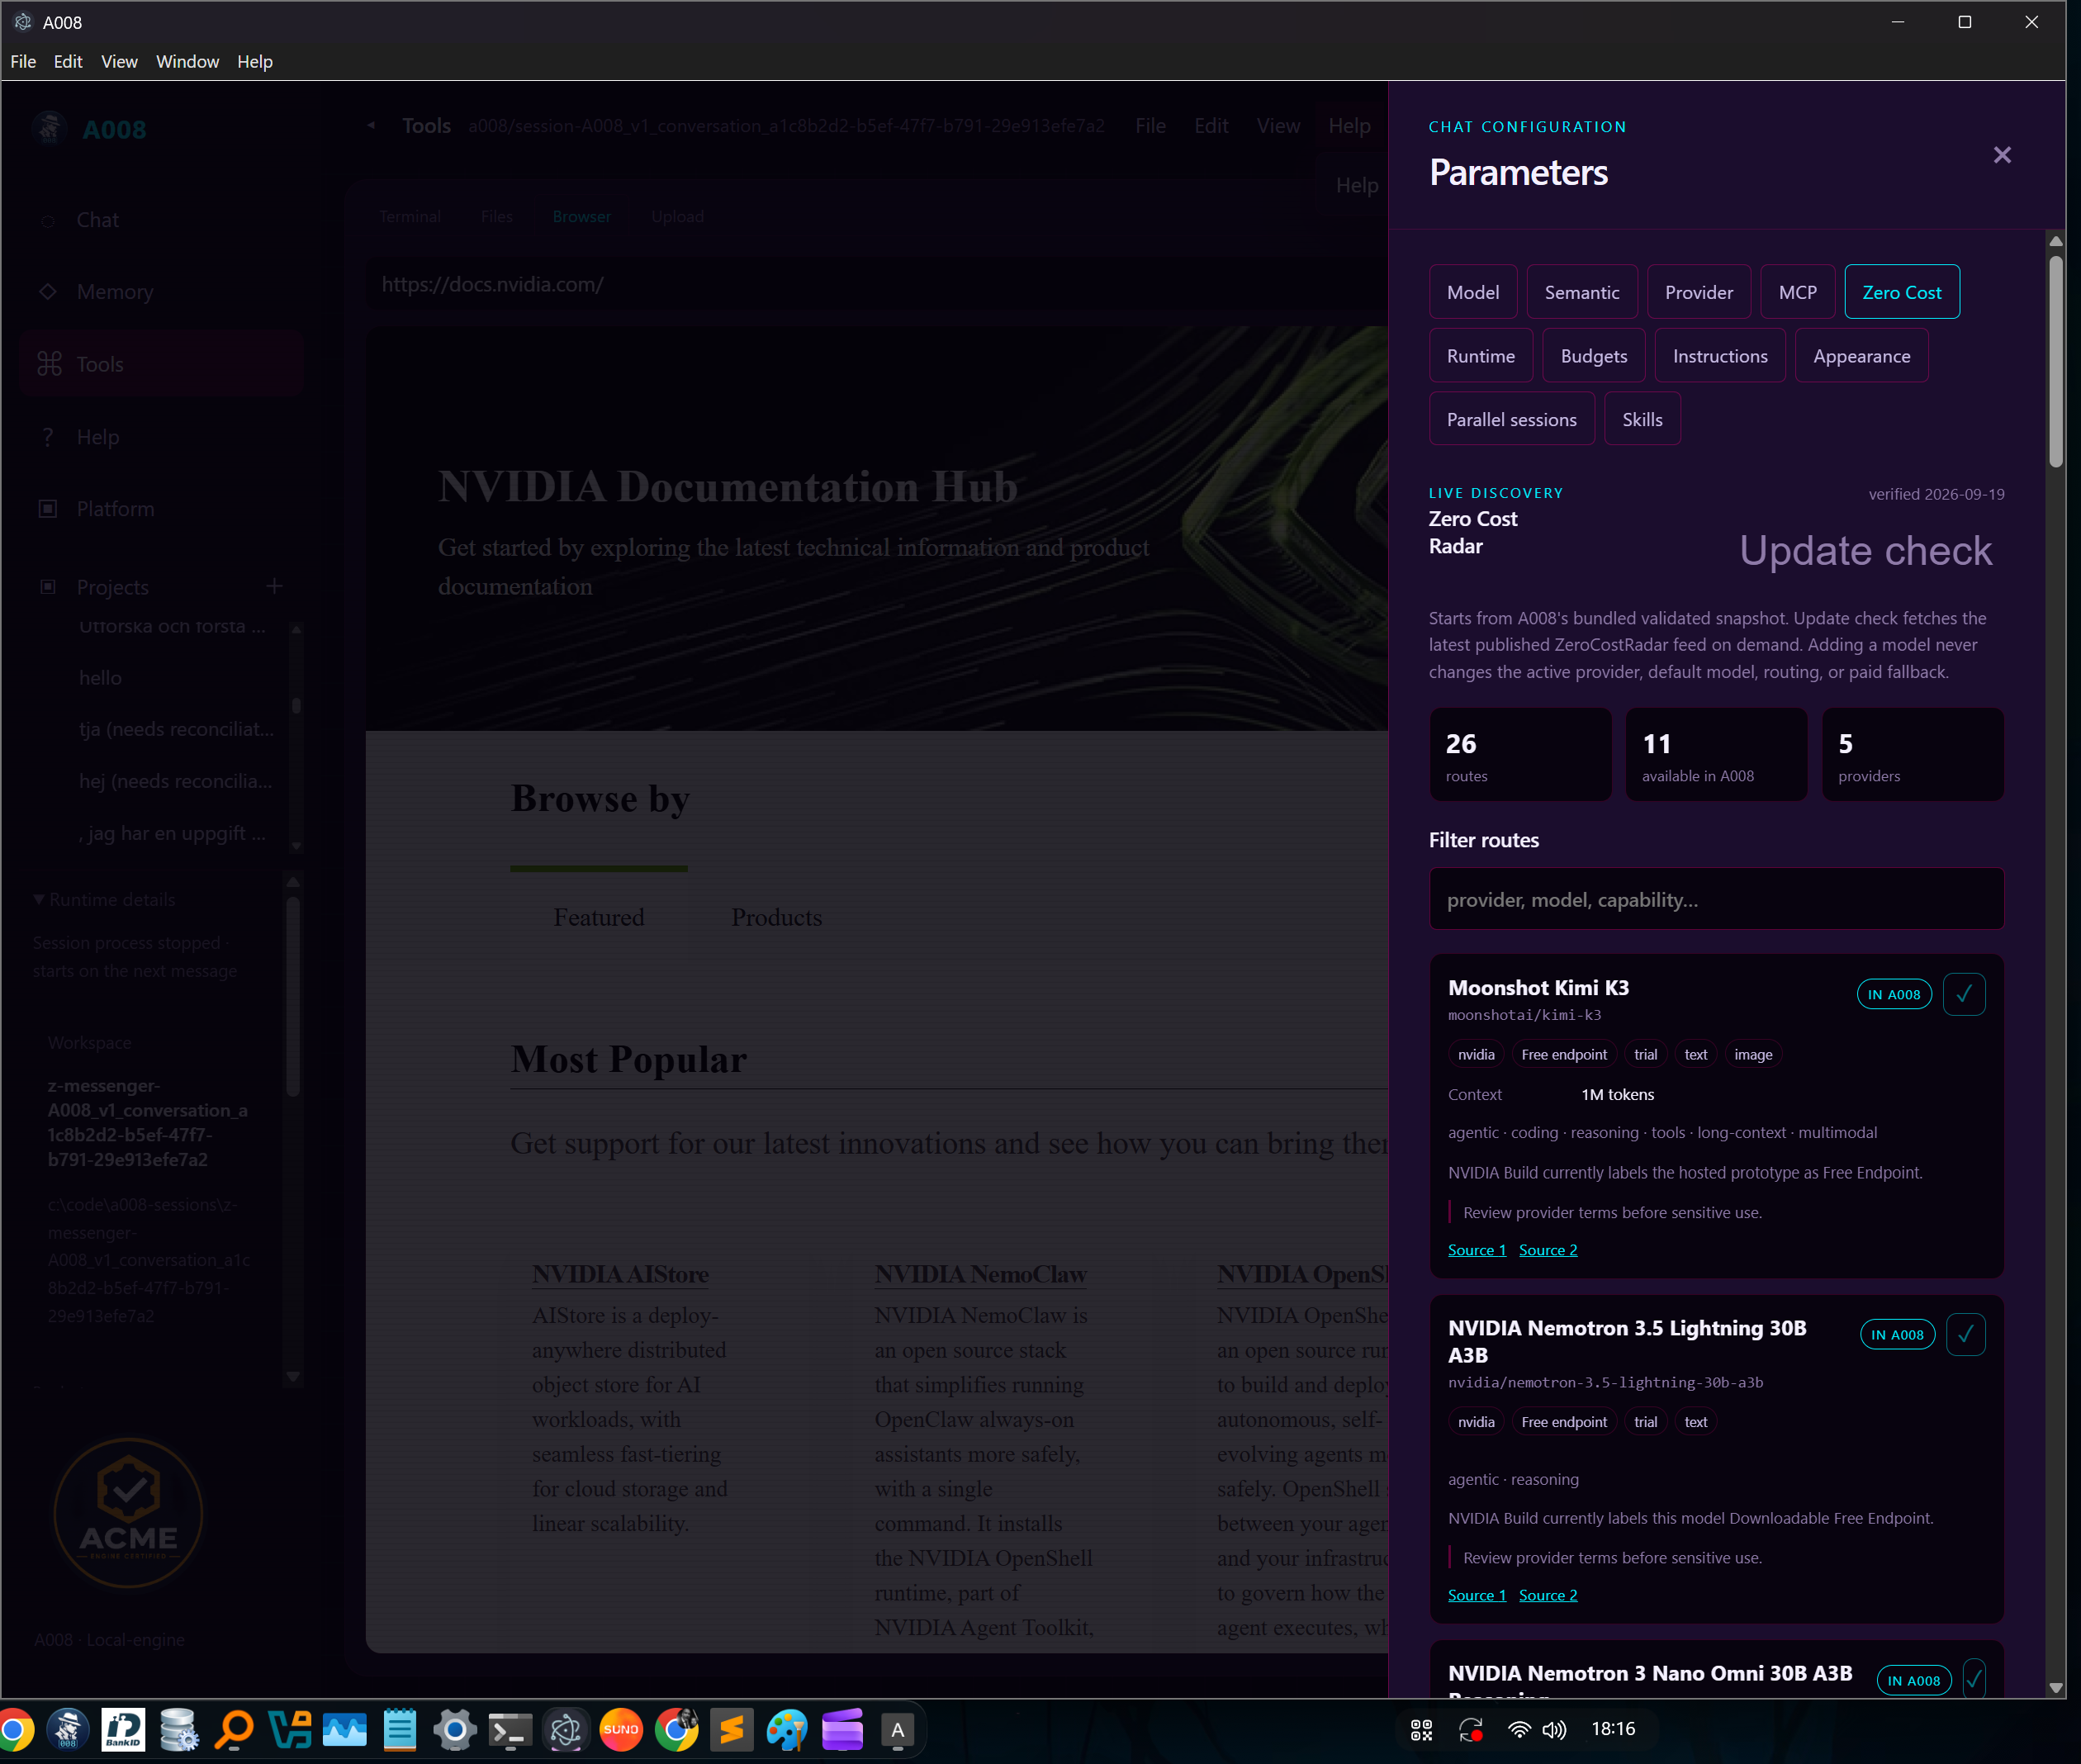Open the Budgets tab
This screenshot has height=1764, width=2081.
[x=1594, y=356]
